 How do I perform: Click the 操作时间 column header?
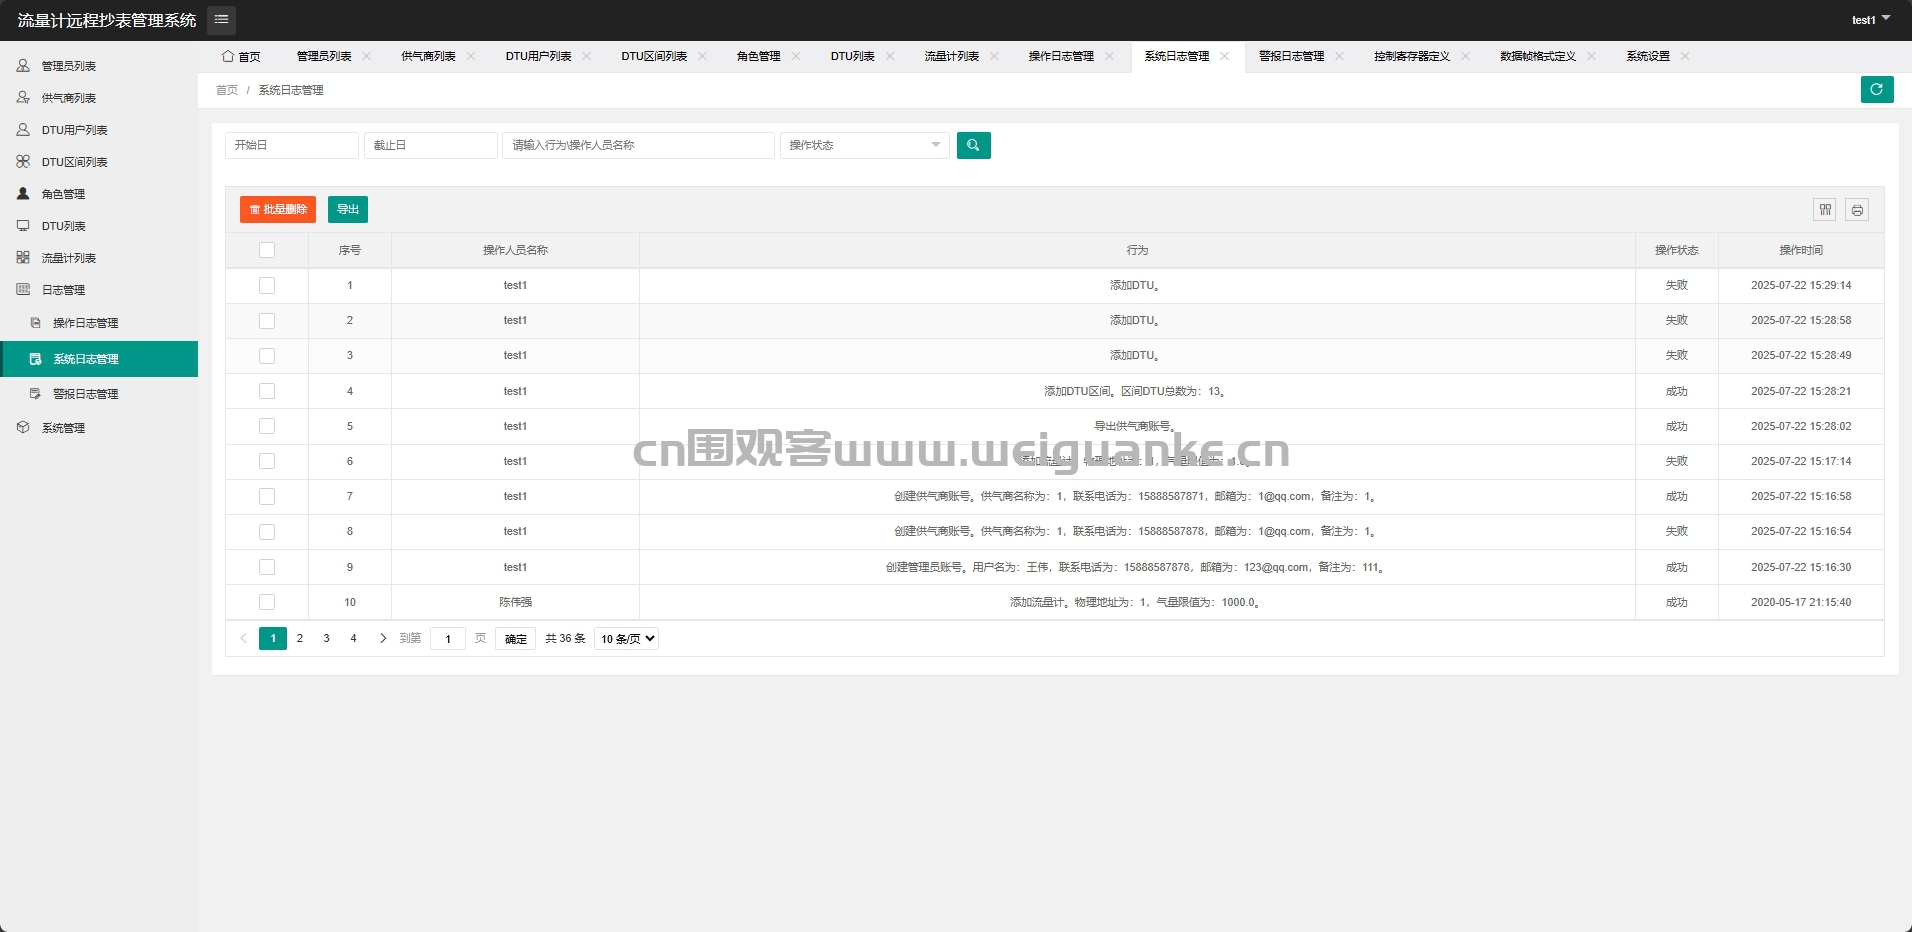1801,250
